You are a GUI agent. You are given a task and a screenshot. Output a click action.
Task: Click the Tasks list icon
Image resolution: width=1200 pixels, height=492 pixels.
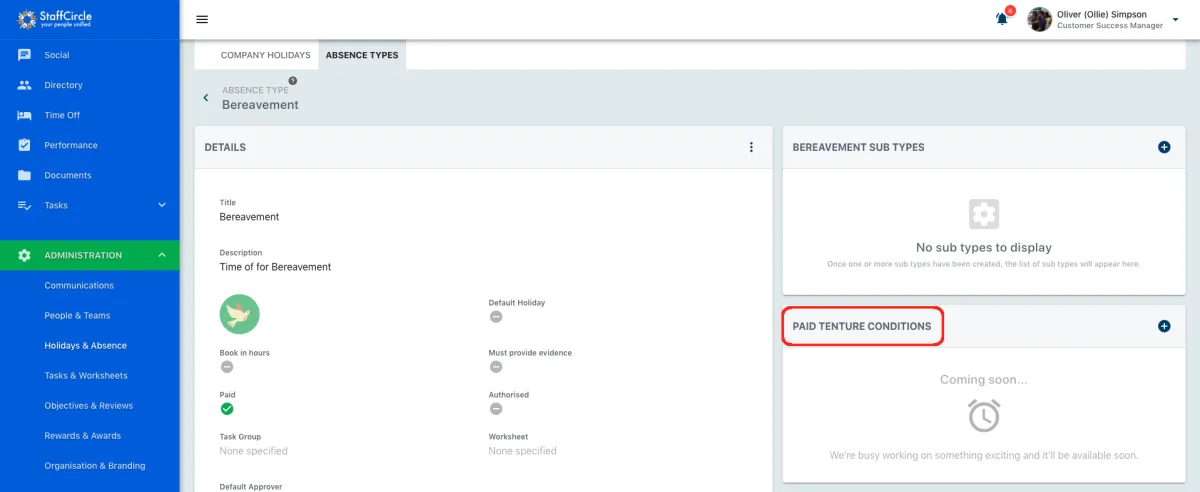(x=24, y=205)
